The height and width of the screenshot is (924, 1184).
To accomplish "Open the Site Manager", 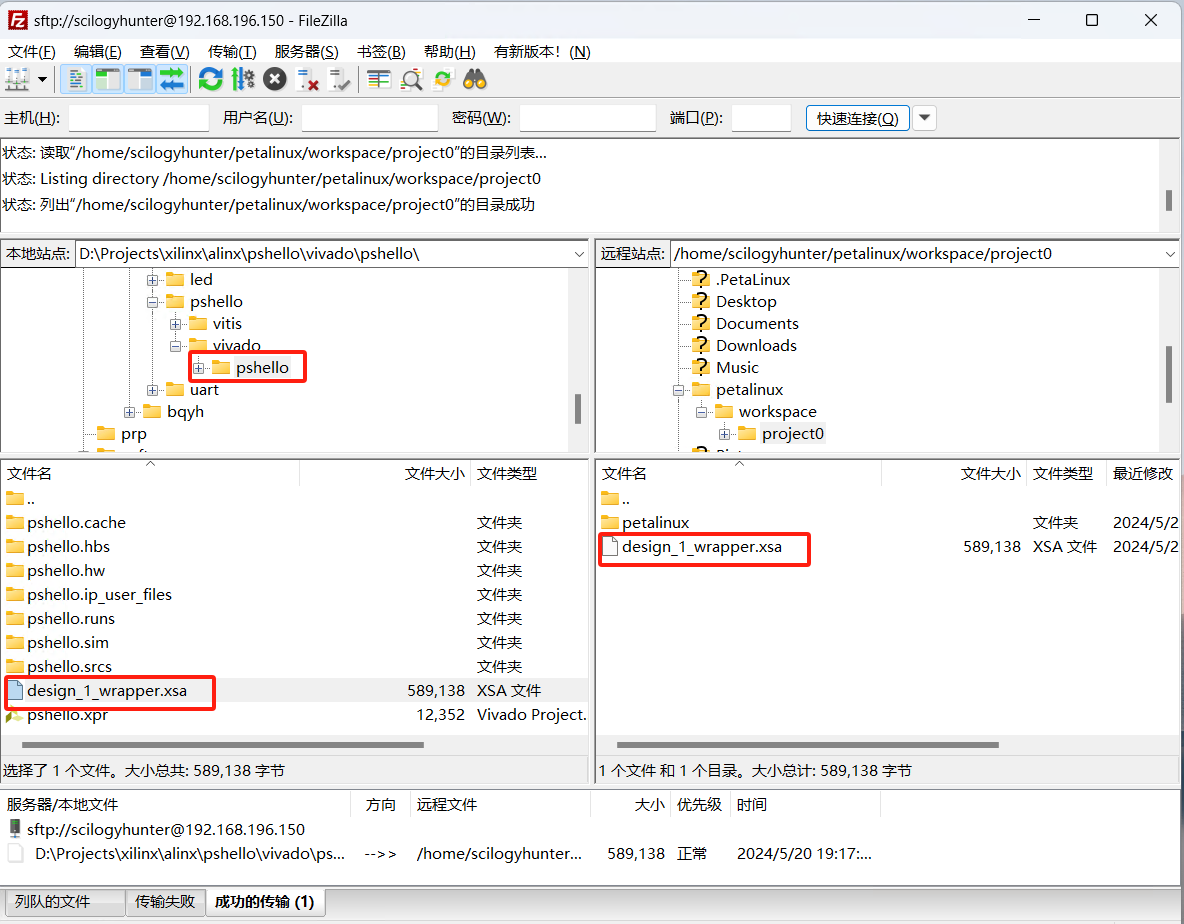I will (x=18, y=79).
